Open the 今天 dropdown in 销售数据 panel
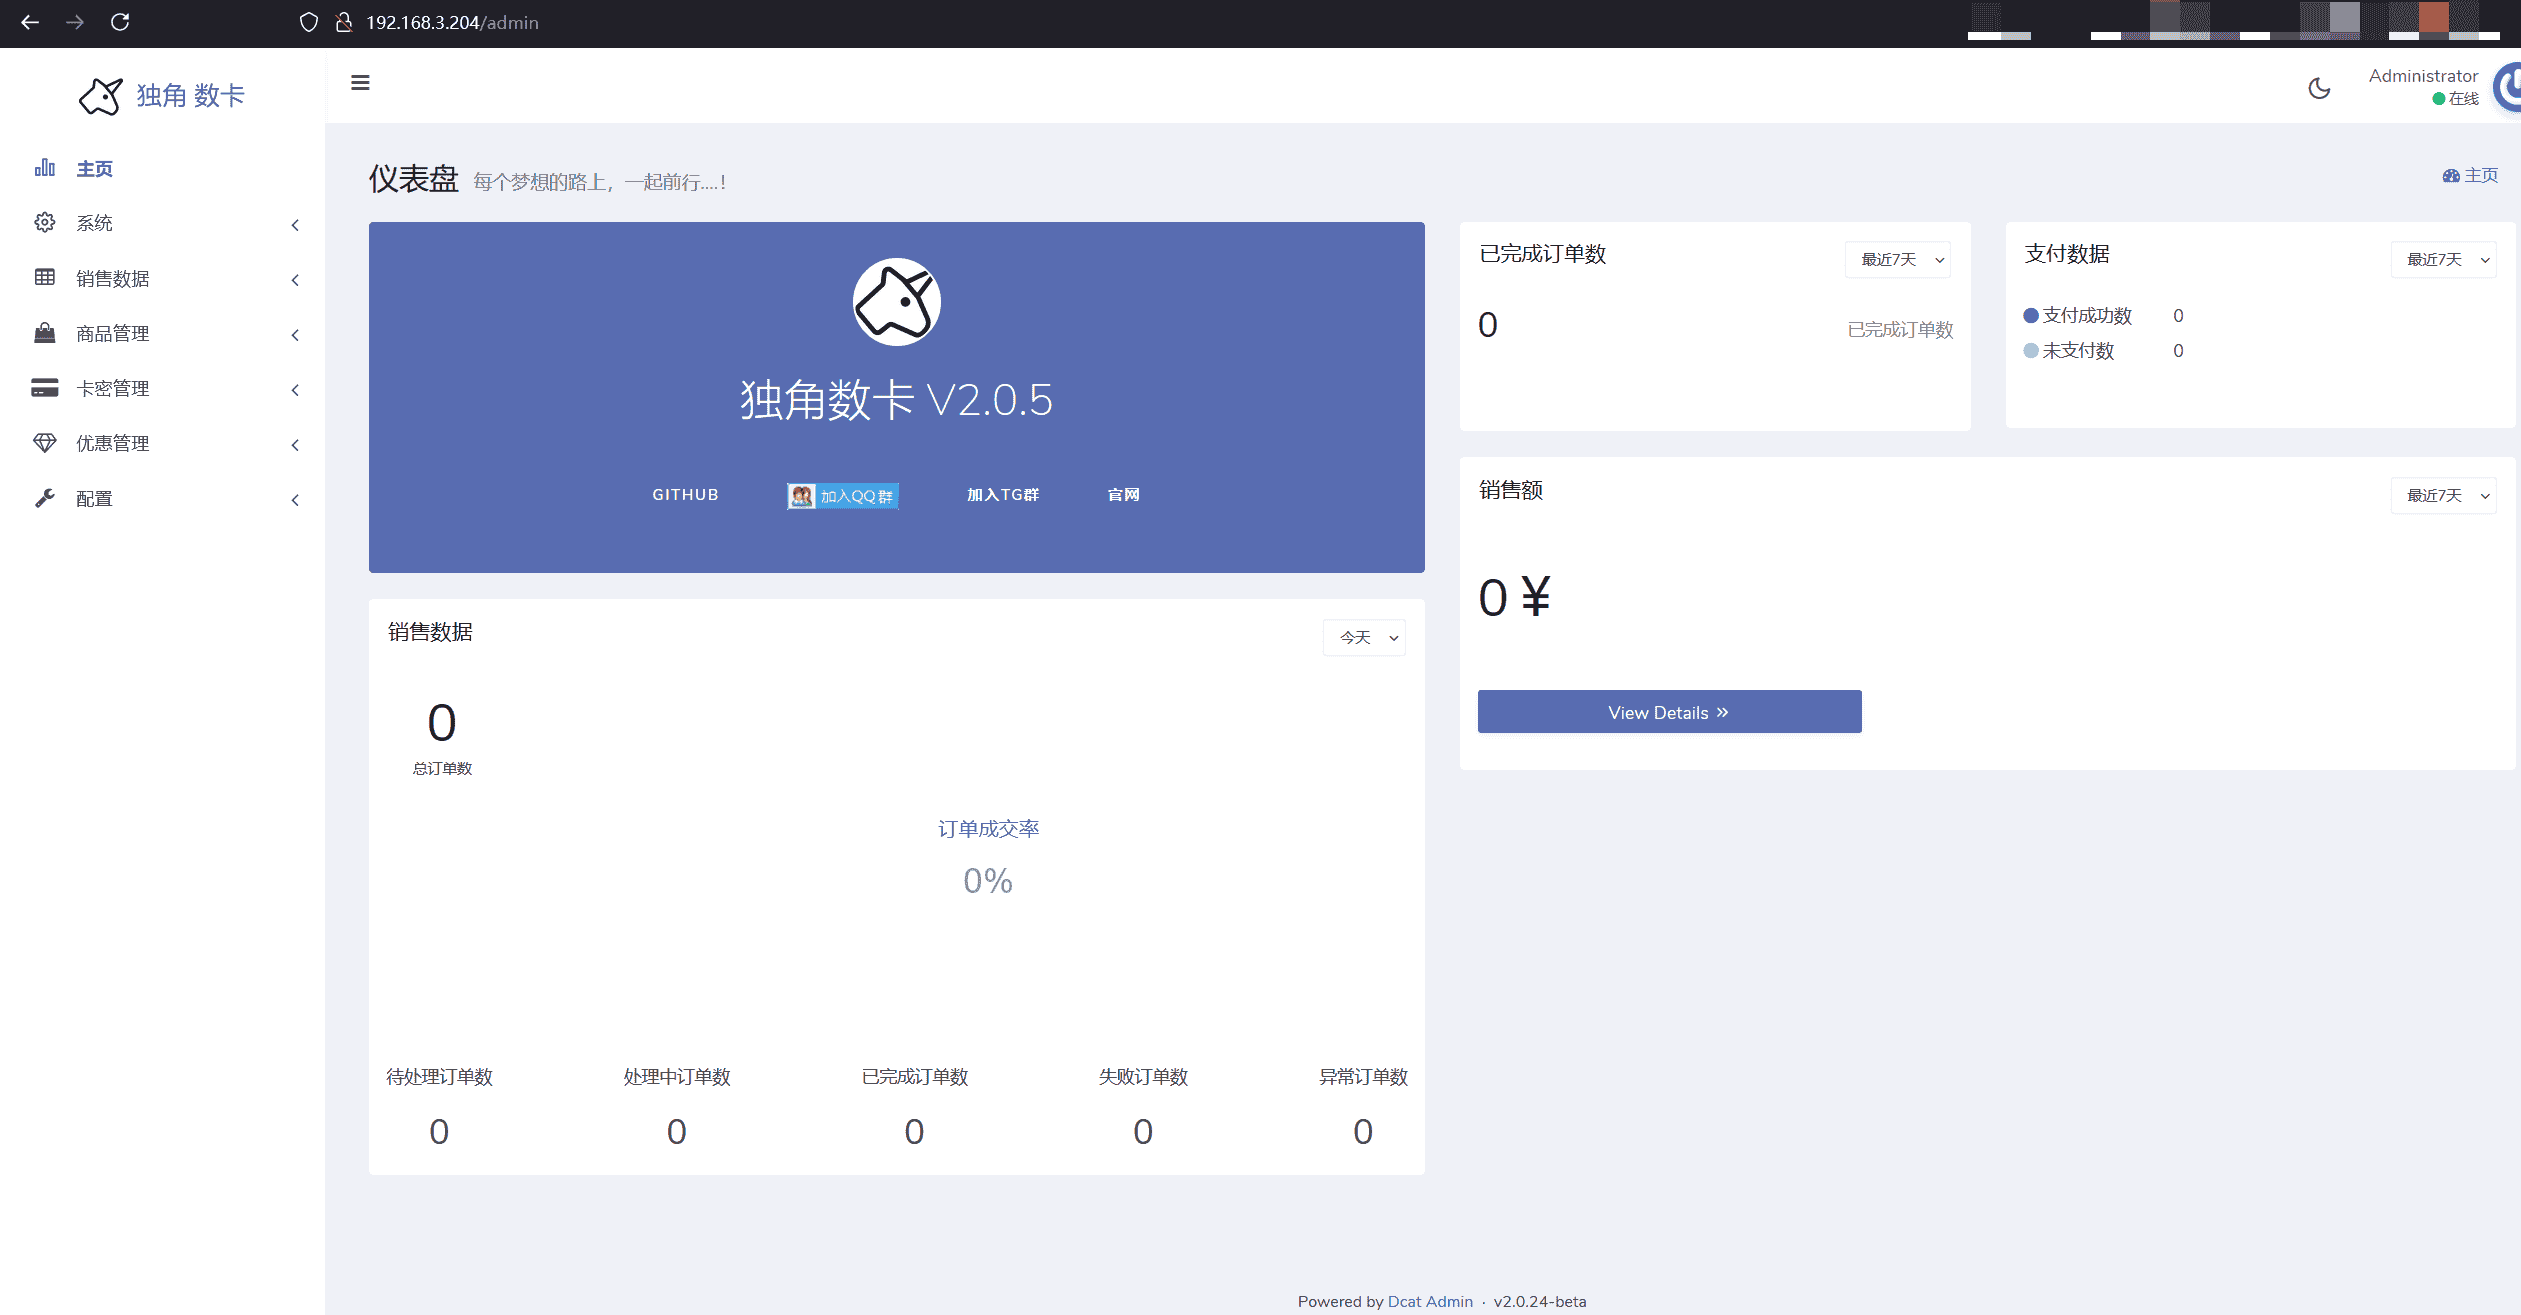The height and width of the screenshot is (1315, 2521). [x=1363, y=637]
